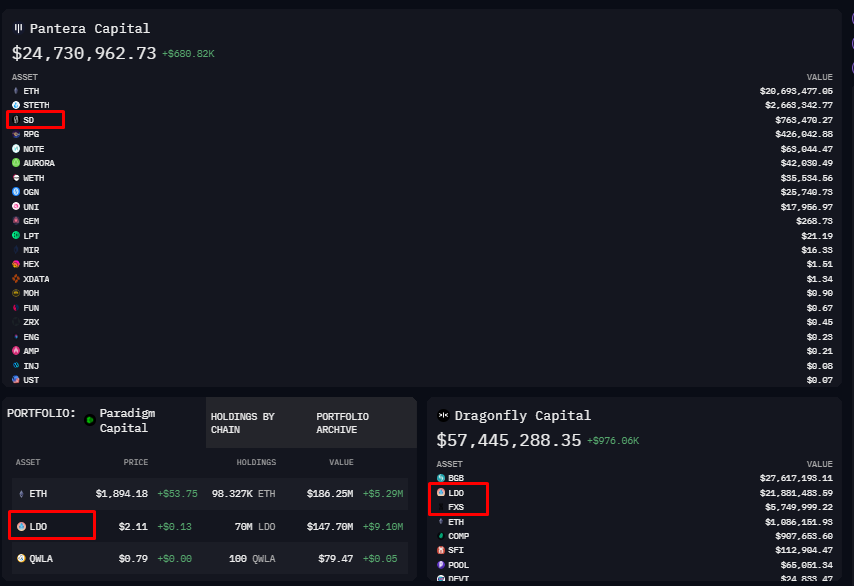Click Pantera total $24,730,962.73
This screenshot has width=854, height=586.
84,53
